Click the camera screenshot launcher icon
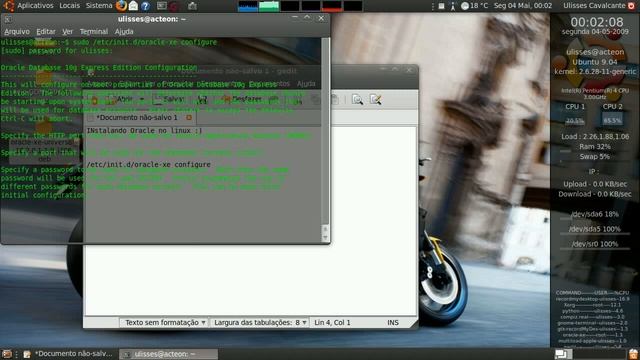The height and width of the screenshot is (360, 640). 192,6
